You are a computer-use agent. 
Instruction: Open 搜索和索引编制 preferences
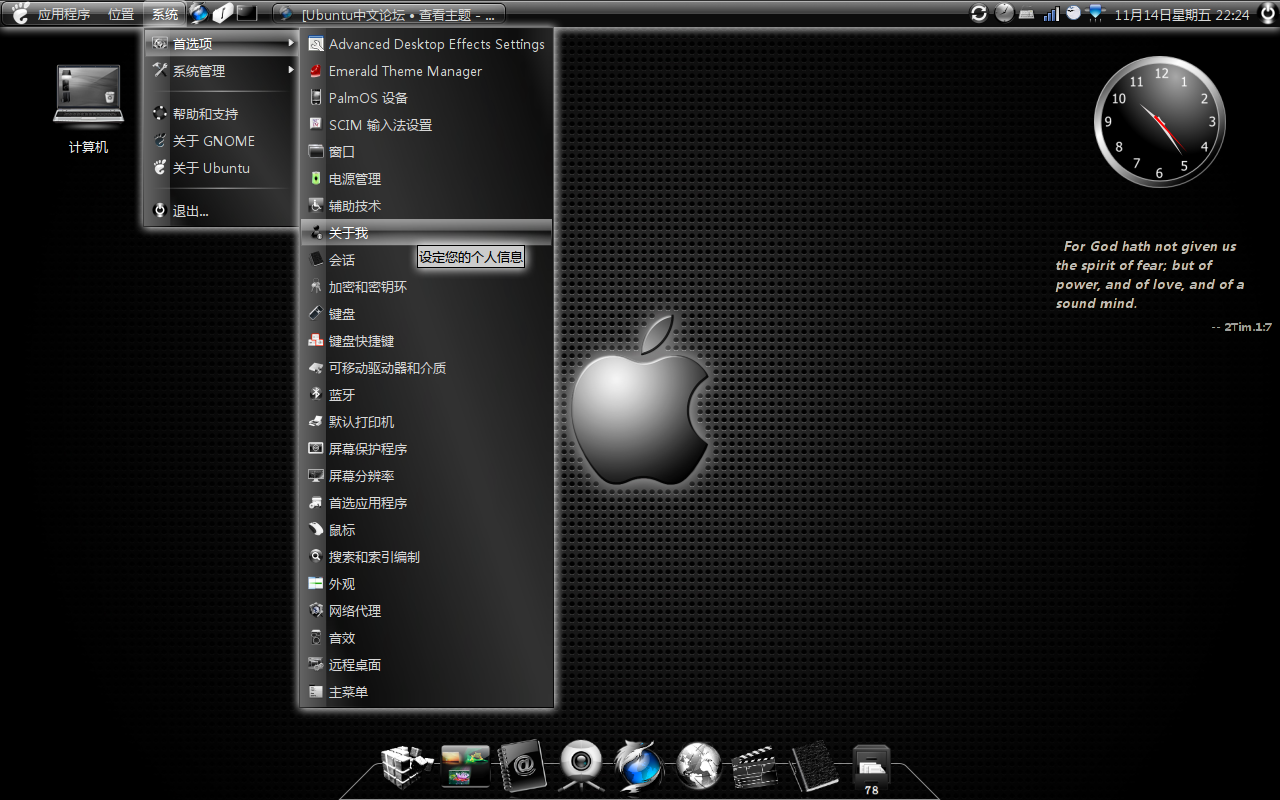[427, 557]
